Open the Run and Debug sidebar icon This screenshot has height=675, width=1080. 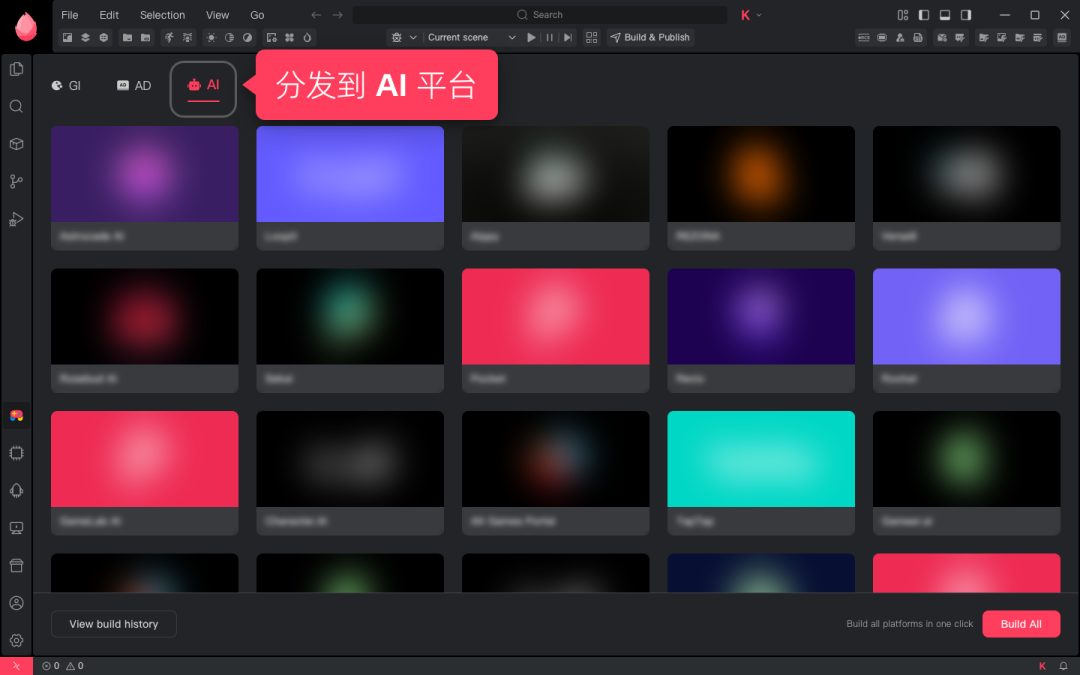click(x=17, y=219)
